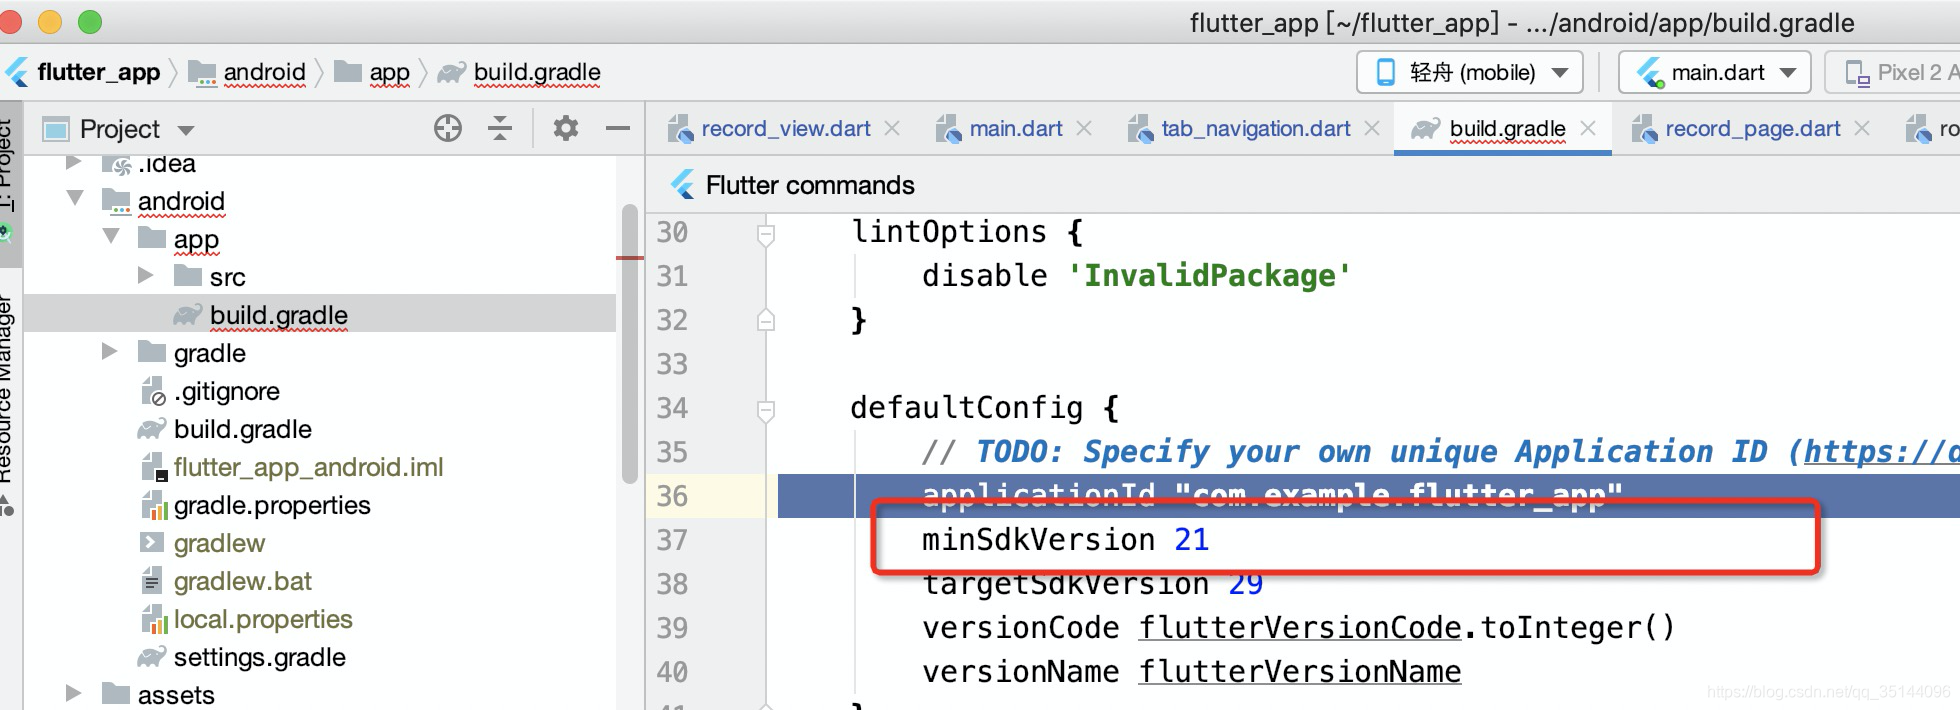This screenshot has width=1960, height=710.
Task: Click build.gradle in the breadcrumb bar
Action: pyautogui.click(x=537, y=72)
